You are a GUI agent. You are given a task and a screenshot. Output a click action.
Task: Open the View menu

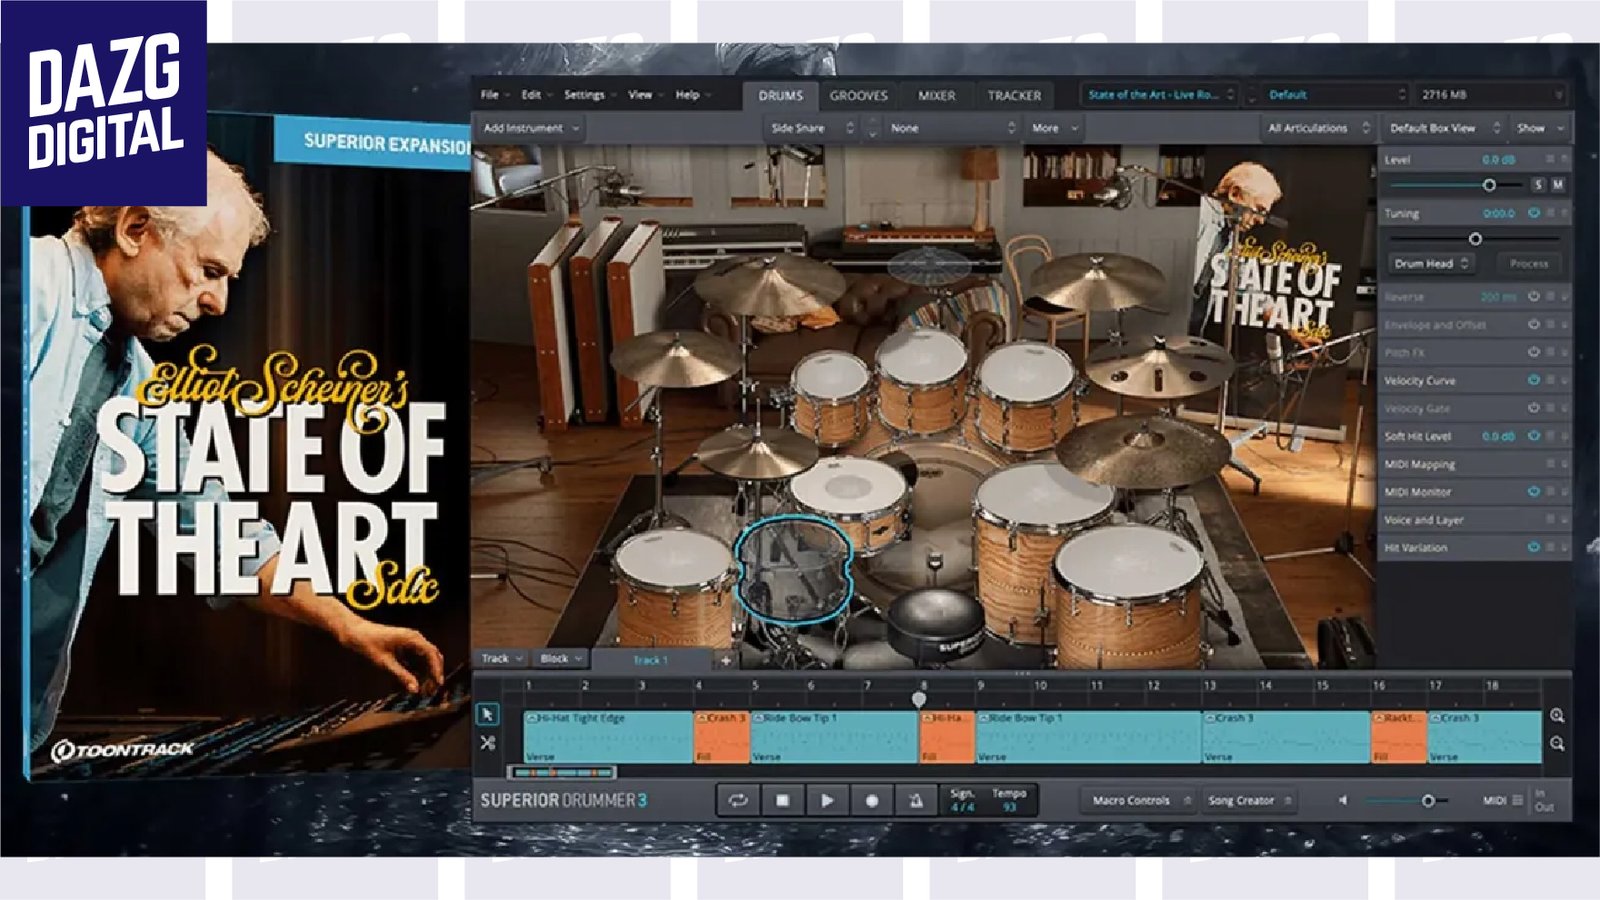point(644,95)
